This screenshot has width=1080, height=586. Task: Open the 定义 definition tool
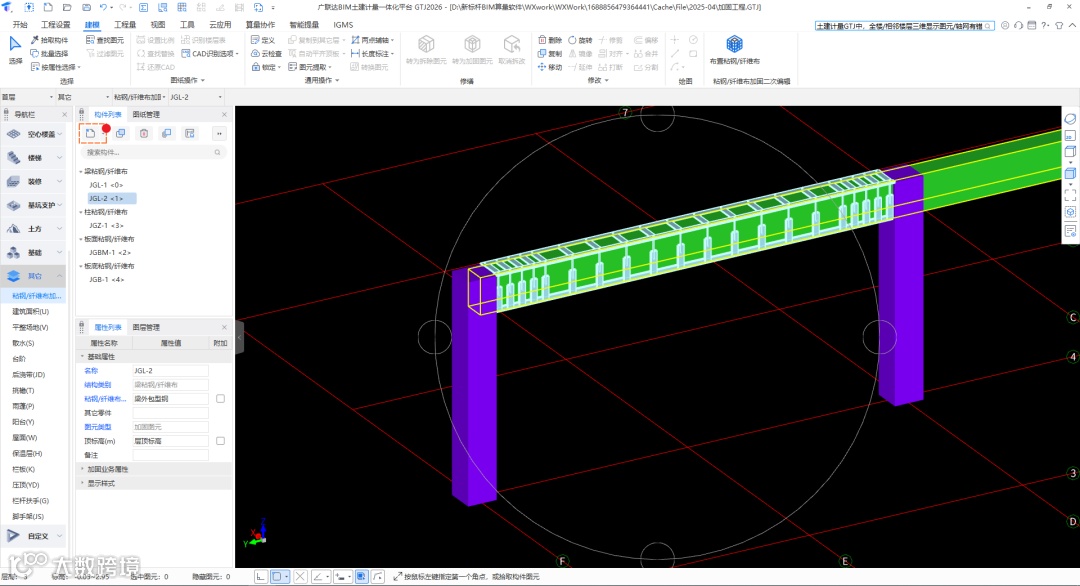(263, 40)
